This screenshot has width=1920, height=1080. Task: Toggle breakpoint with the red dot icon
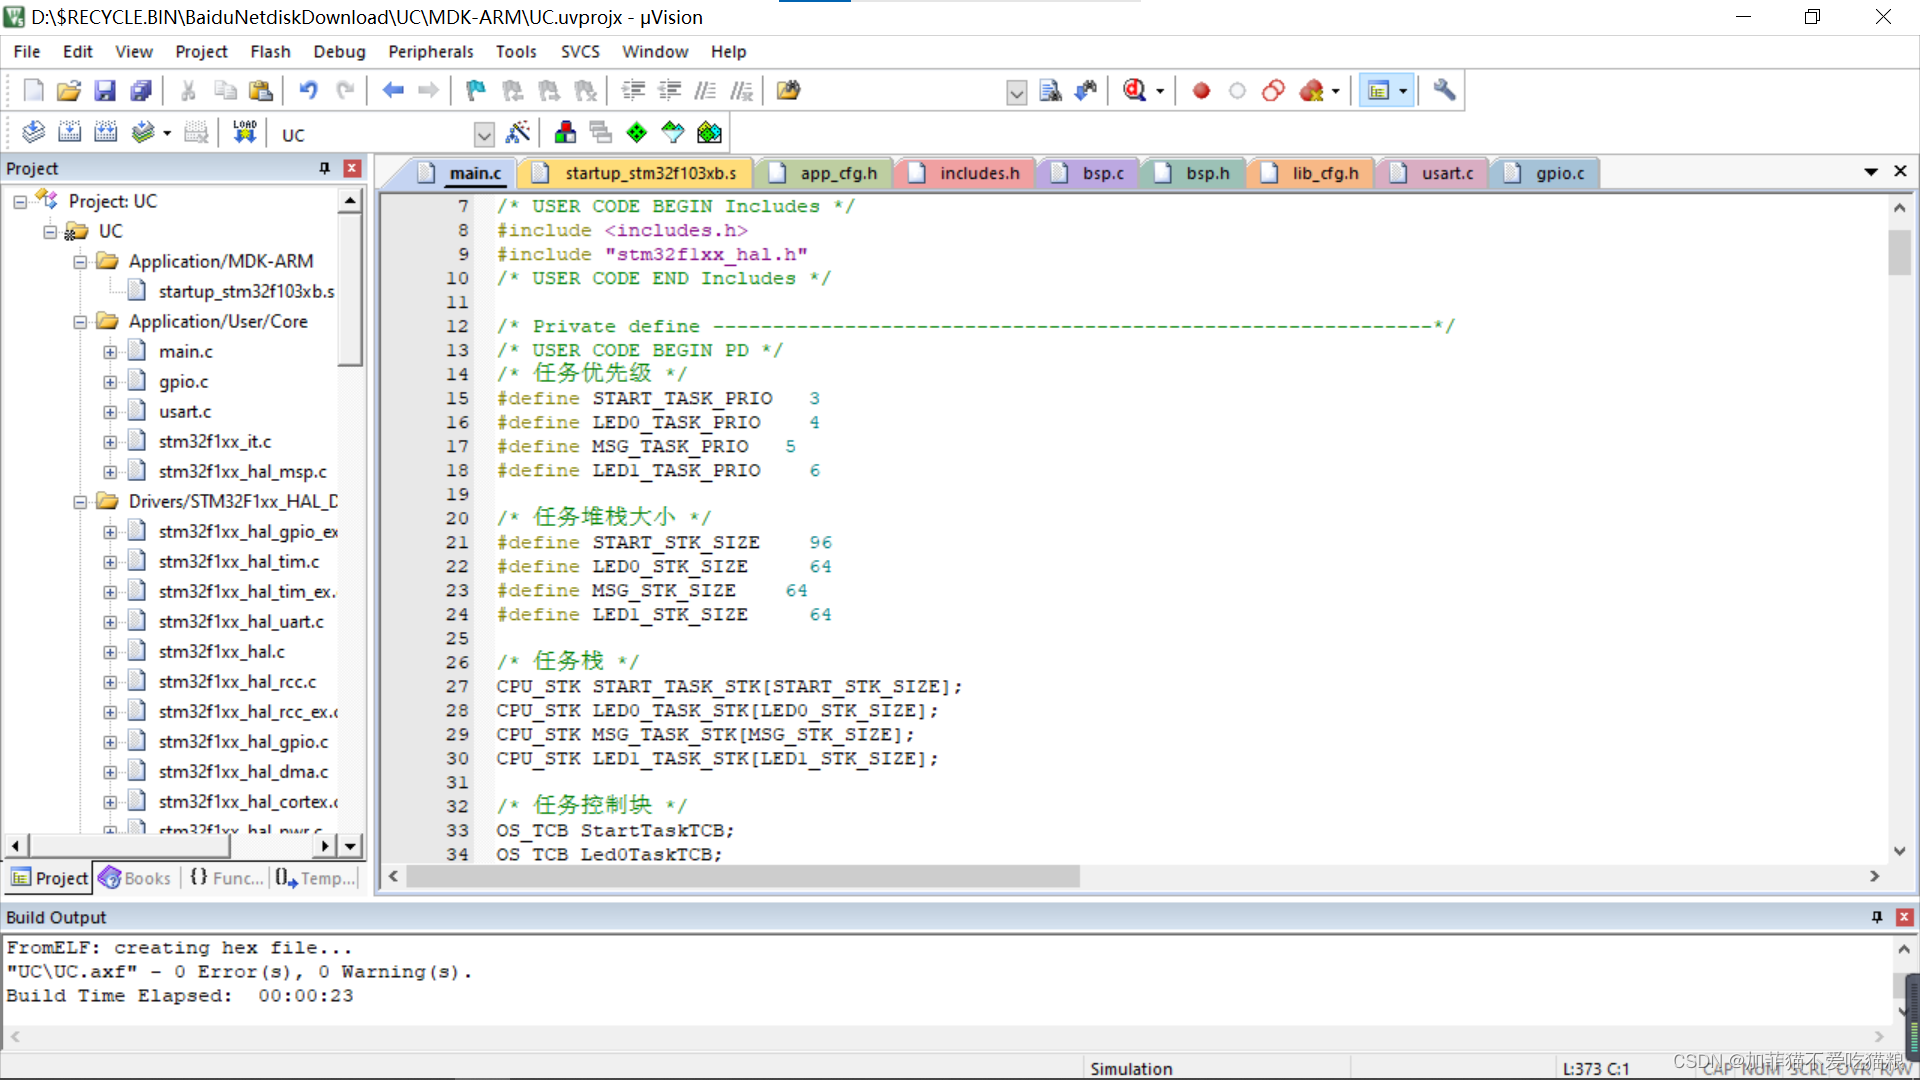[1201, 91]
